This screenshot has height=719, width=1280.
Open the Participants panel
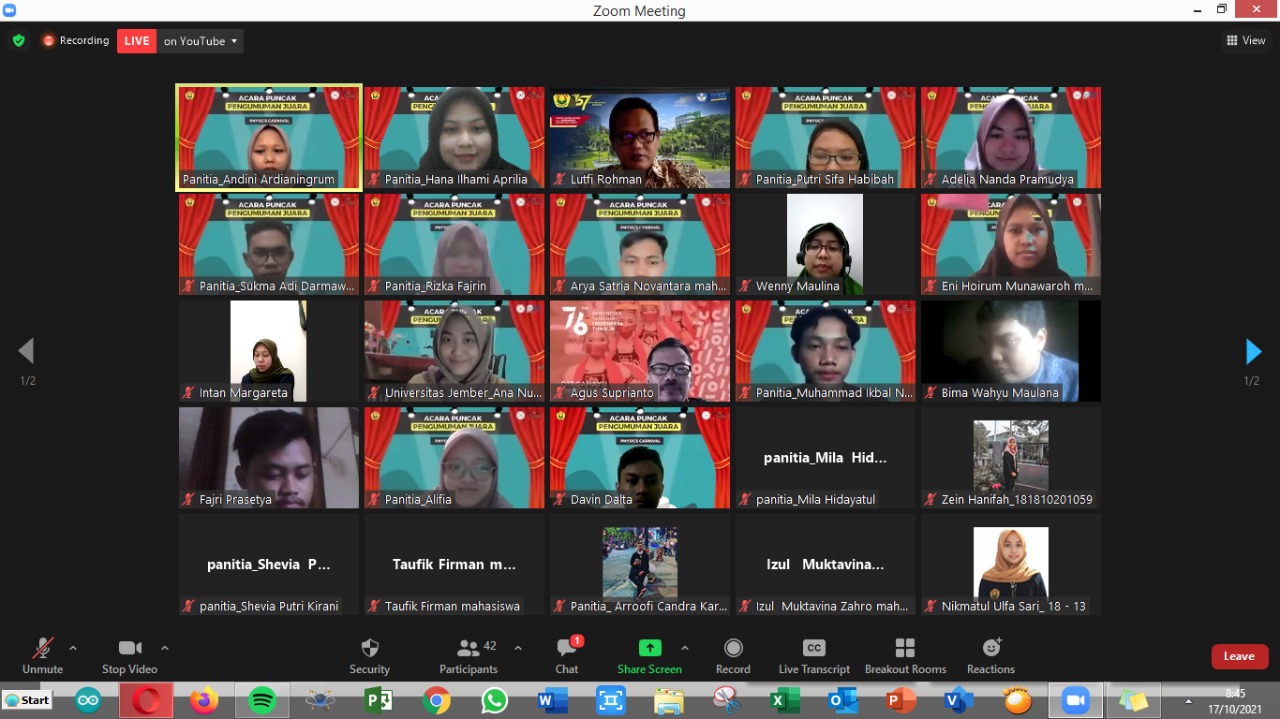point(468,655)
